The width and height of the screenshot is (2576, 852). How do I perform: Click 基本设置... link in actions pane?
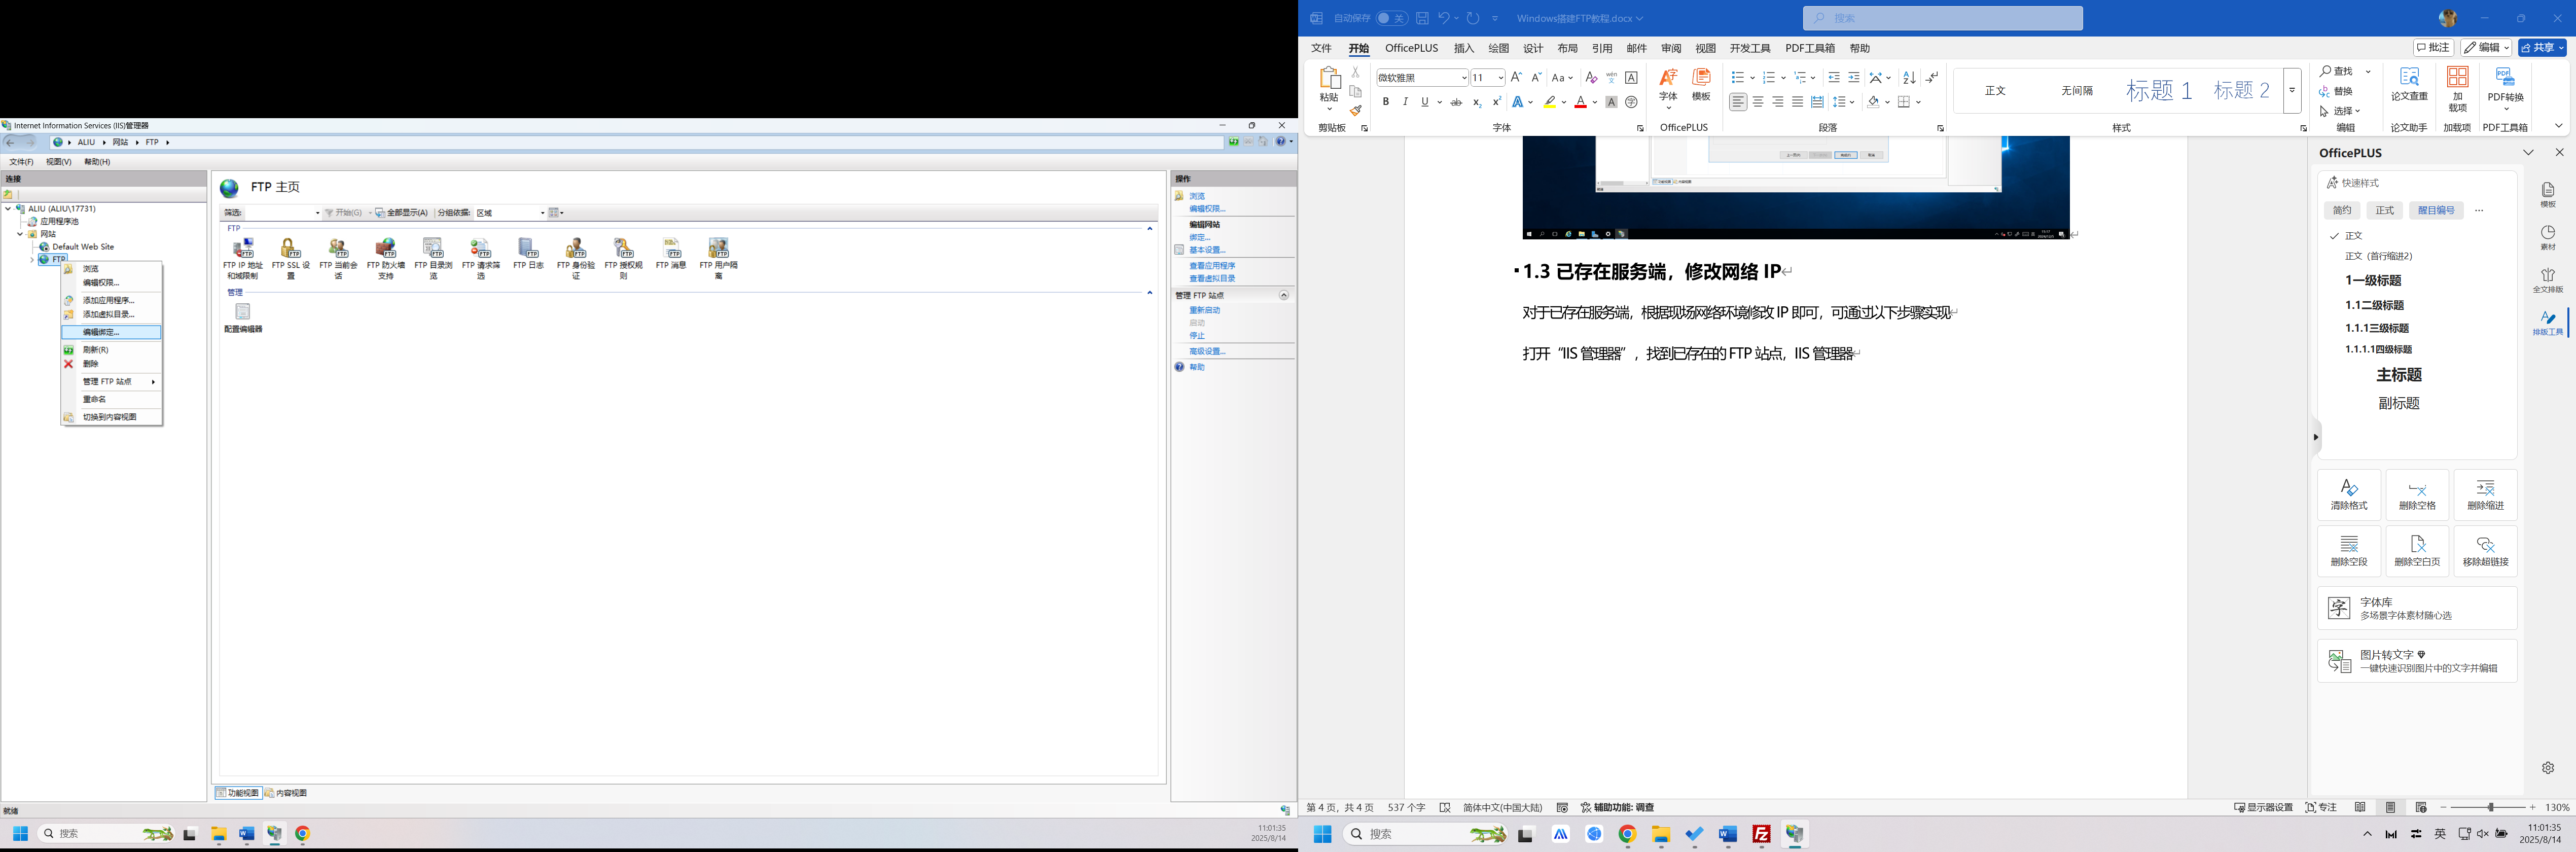tap(1207, 250)
